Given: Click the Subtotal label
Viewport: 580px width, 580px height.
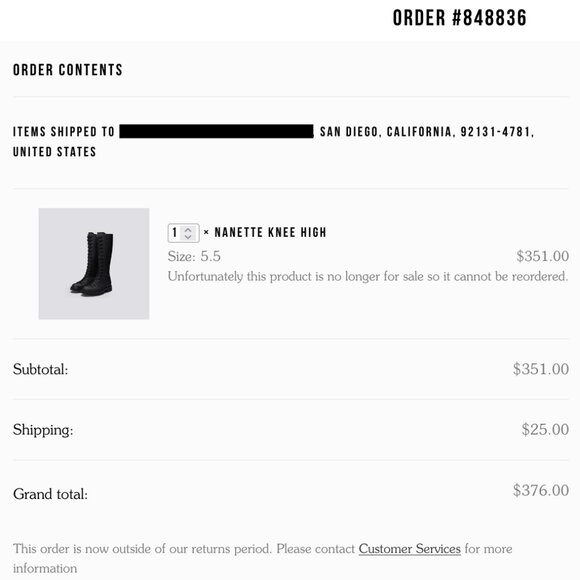Looking at the screenshot, I should [x=41, y=369].
